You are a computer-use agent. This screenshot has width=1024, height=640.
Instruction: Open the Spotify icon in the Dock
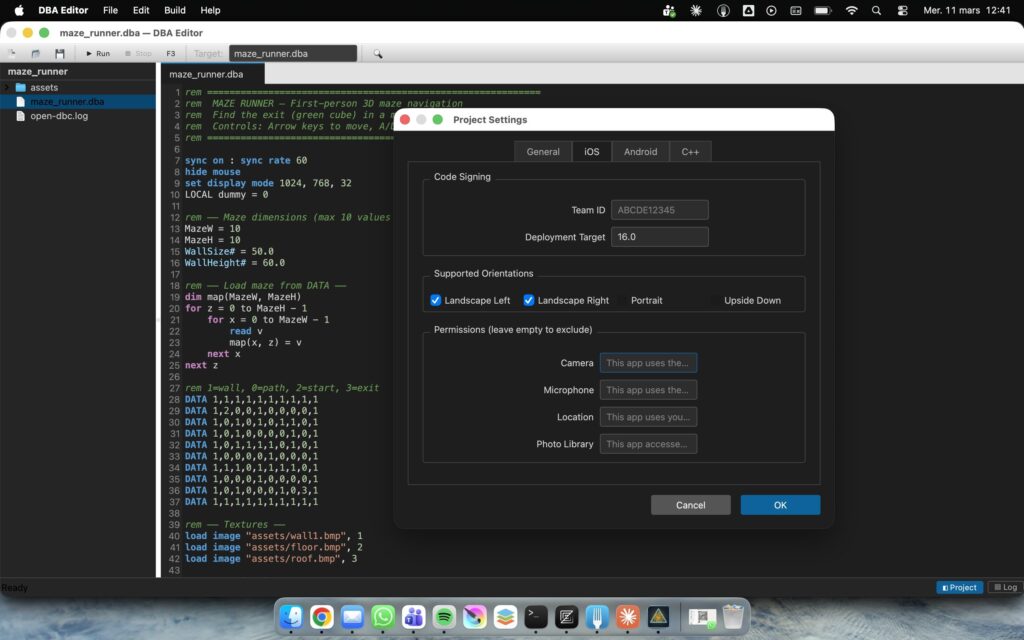pyautogui.click(x=444, y=616)
